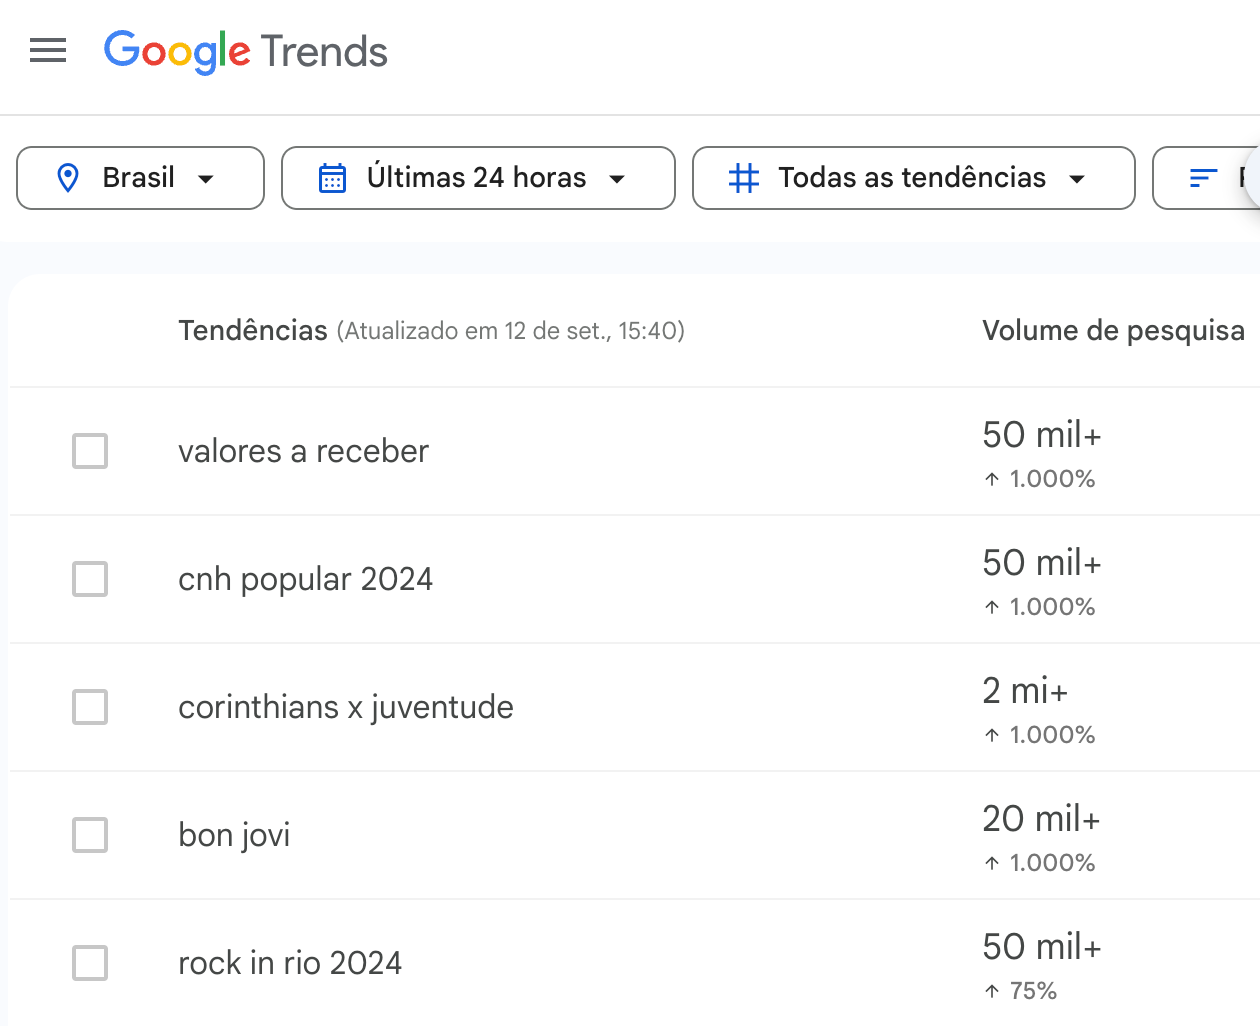Click the location pin icon
The height and width of the screenshot is (1026, 1260).
(68, 178)
